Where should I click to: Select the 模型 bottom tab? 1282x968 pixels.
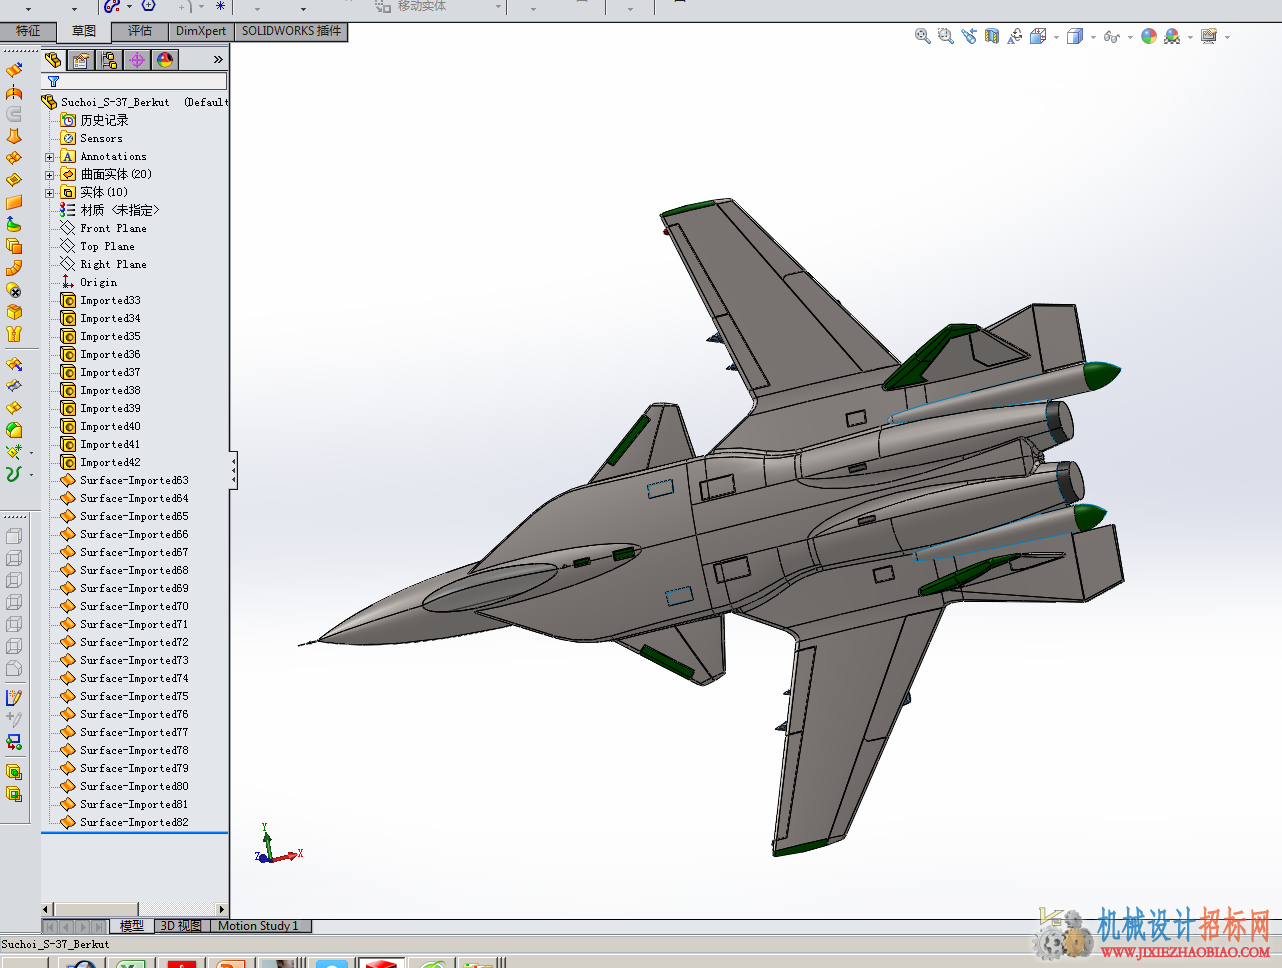132,926
